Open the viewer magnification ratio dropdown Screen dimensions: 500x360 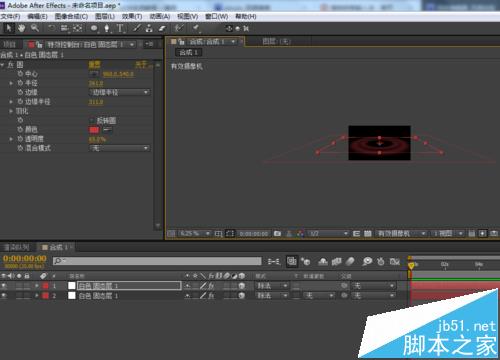pyautogui.click(x=195, y=234)
